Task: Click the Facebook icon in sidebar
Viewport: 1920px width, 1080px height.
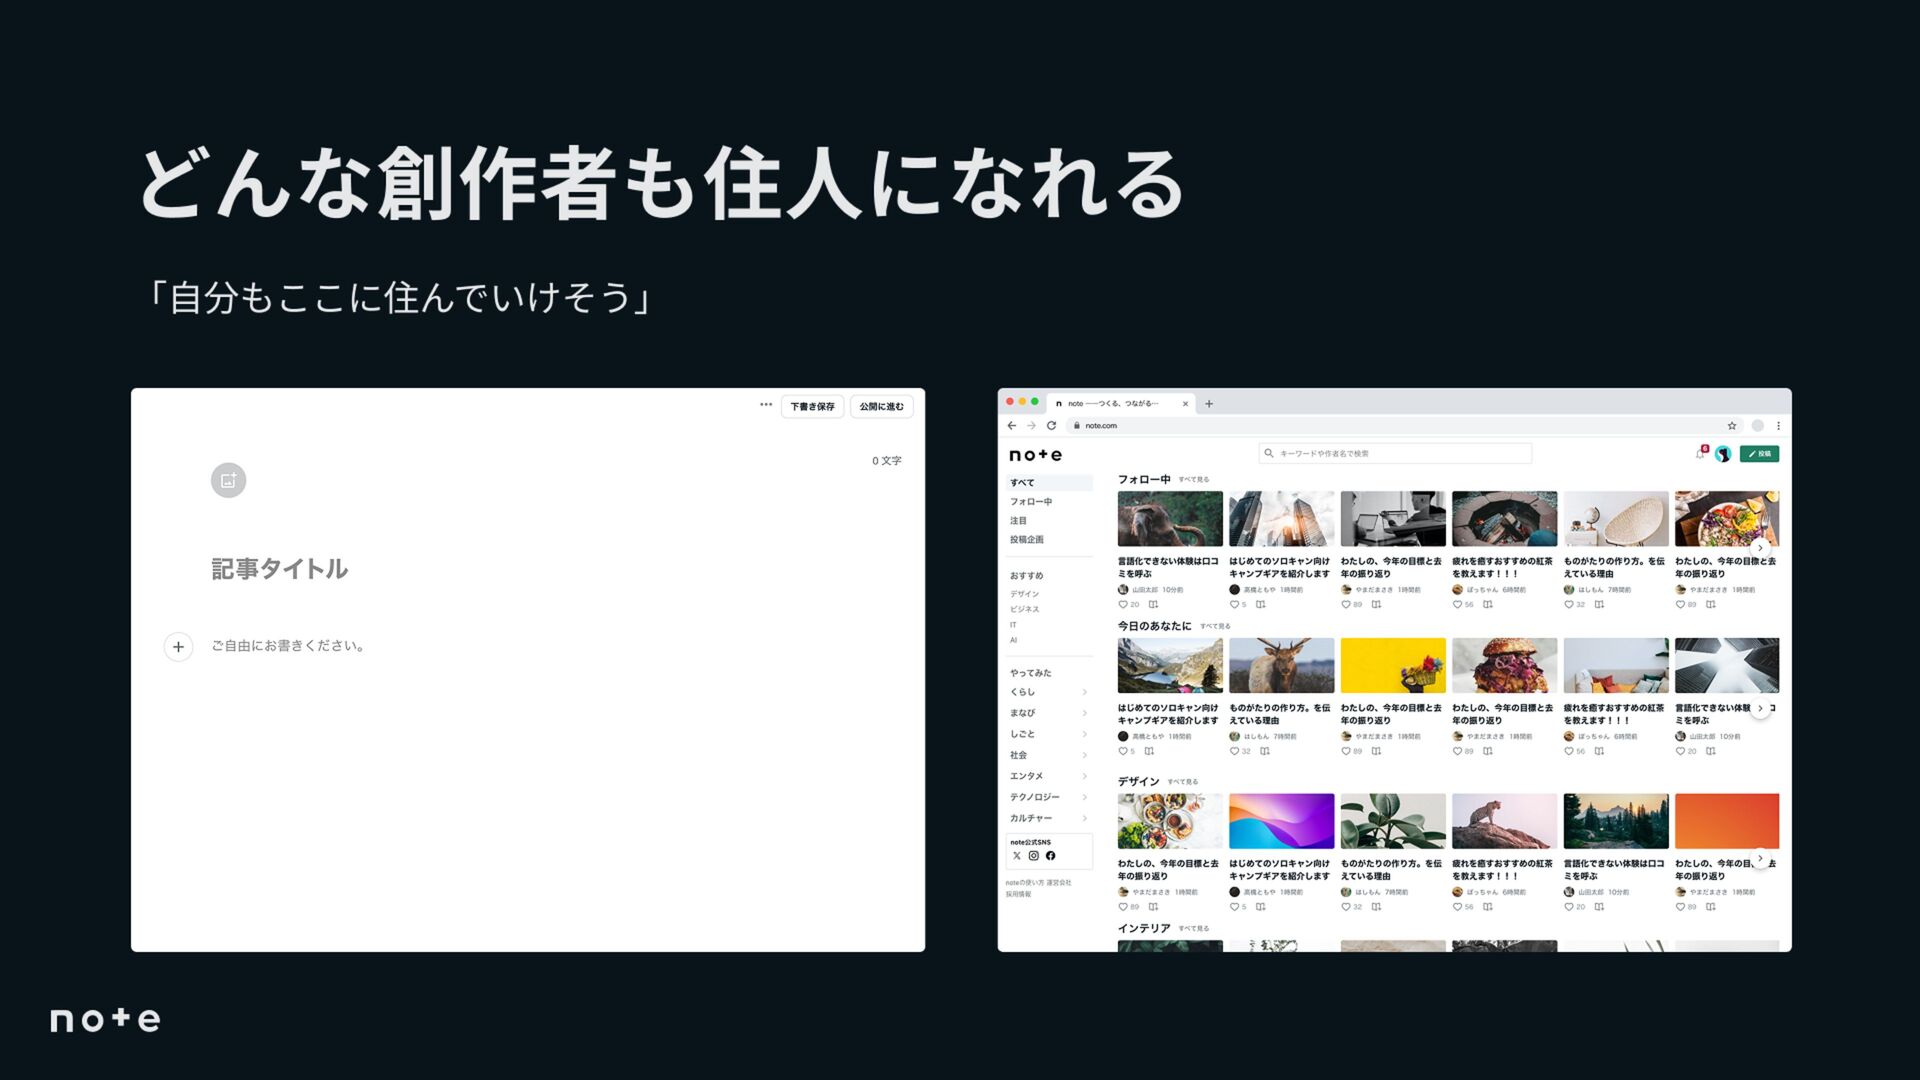Action: (1051, 856)
